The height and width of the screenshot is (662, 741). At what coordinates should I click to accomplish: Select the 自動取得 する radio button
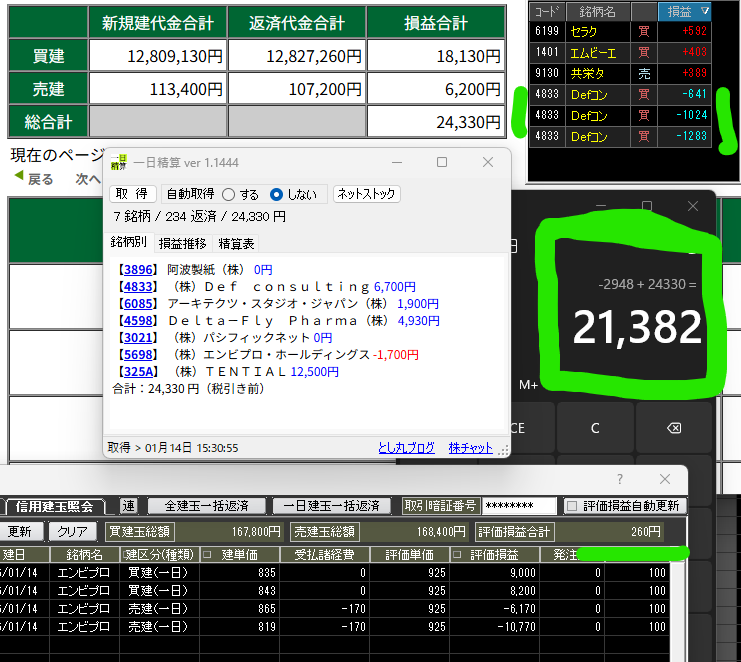point(228,194)
